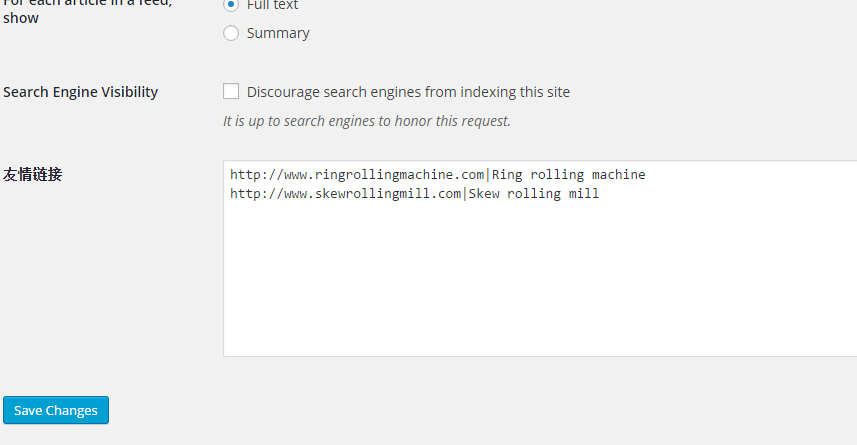Click the empty area of the 友情链接 textarea

pos(540,279)
